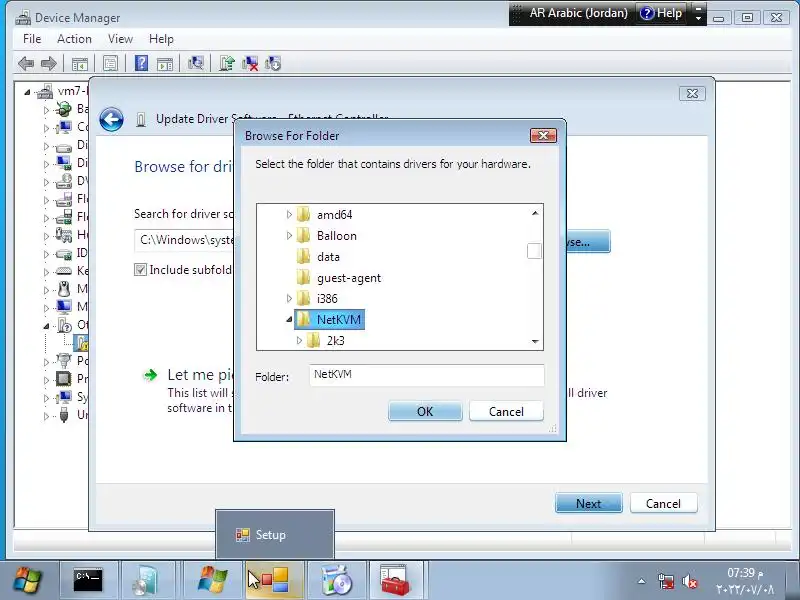Open the blue Help question mark toolbar icon

[x=141, y=63]
